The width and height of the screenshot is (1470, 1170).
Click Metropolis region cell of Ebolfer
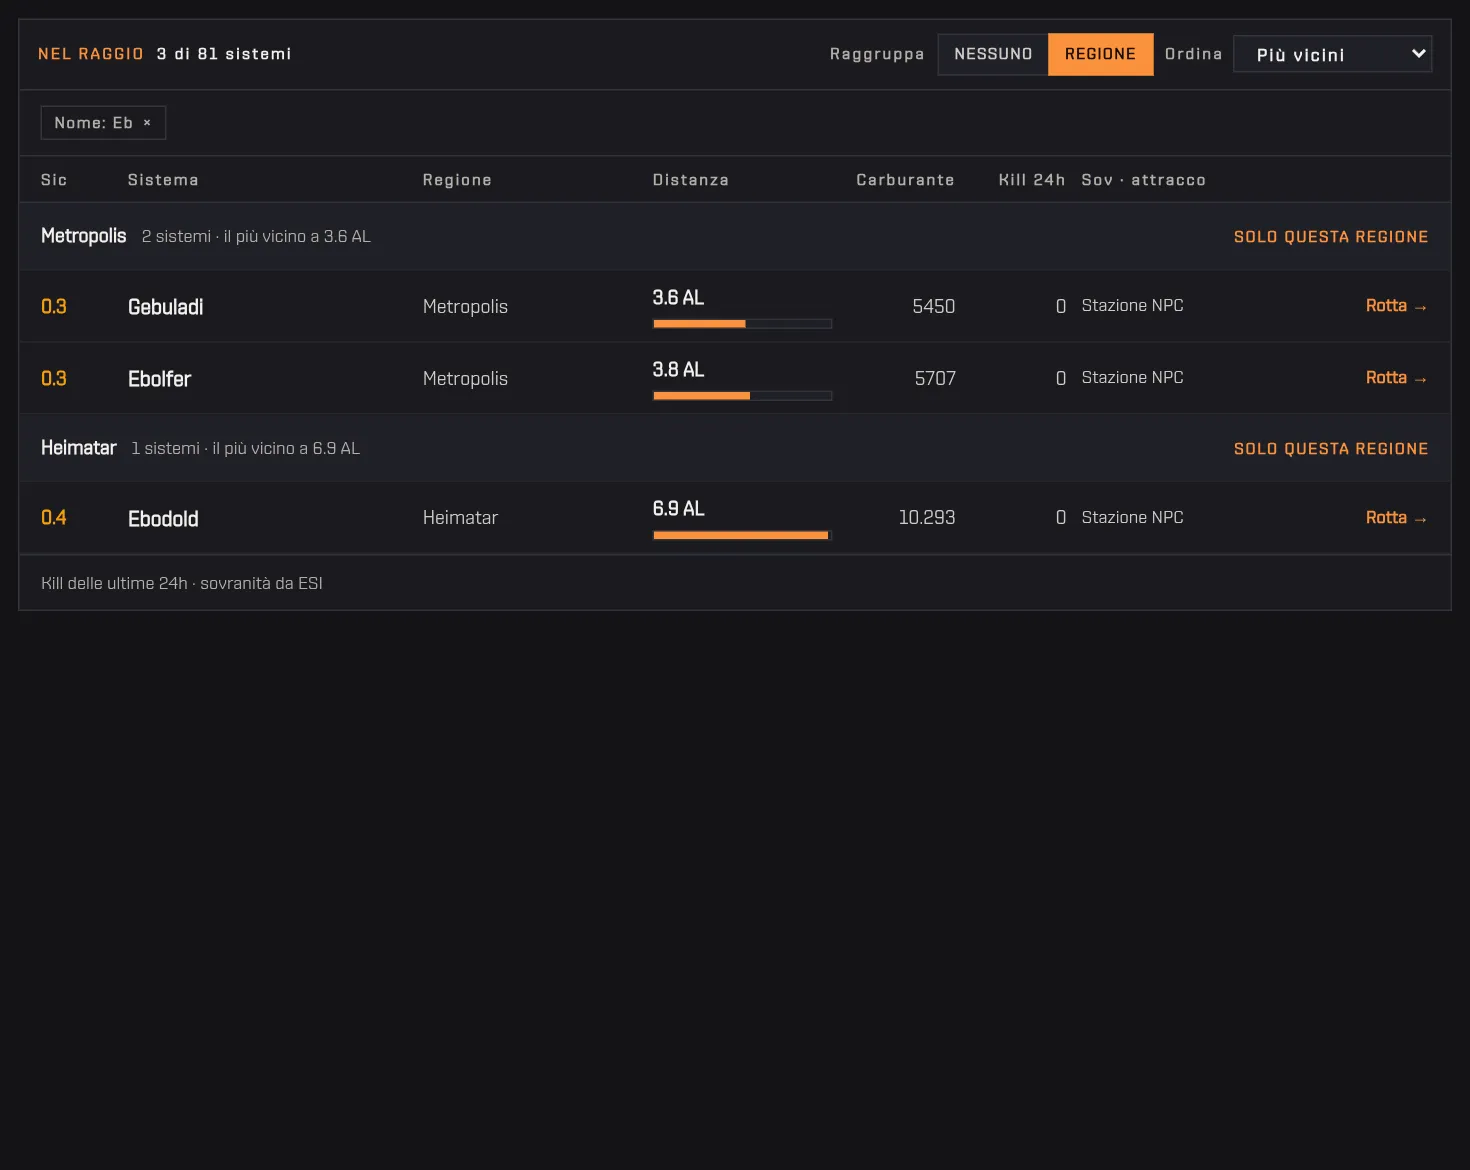465,379
